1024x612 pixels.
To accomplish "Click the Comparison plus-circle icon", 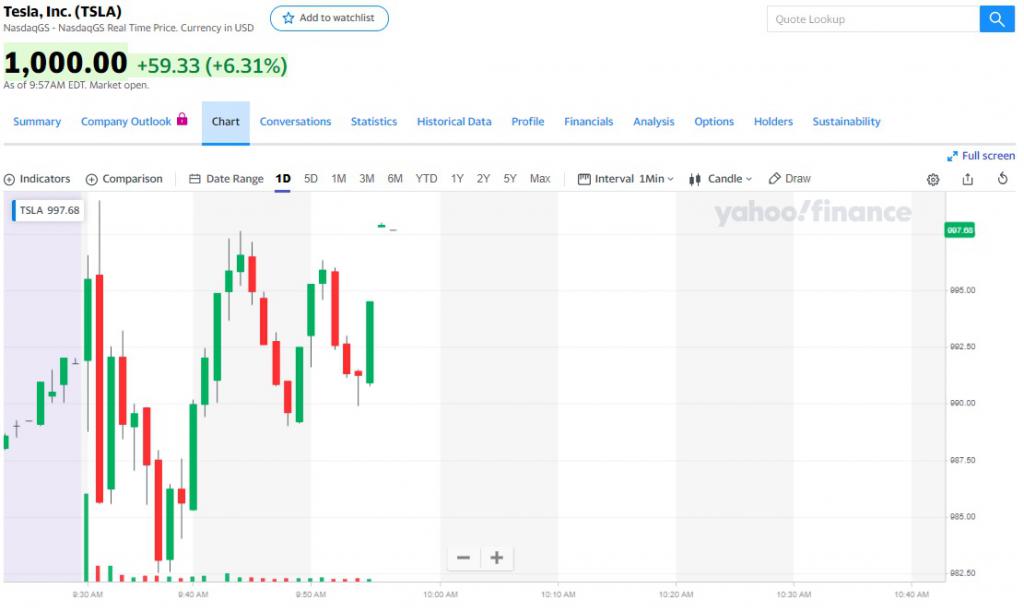I will click(92, 180).
